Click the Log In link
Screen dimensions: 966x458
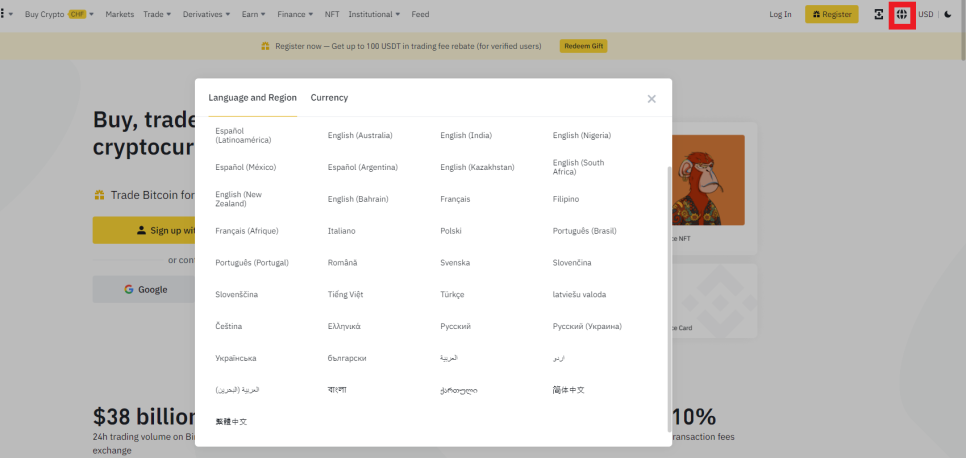pyautogui.click(x=780, y=14)
